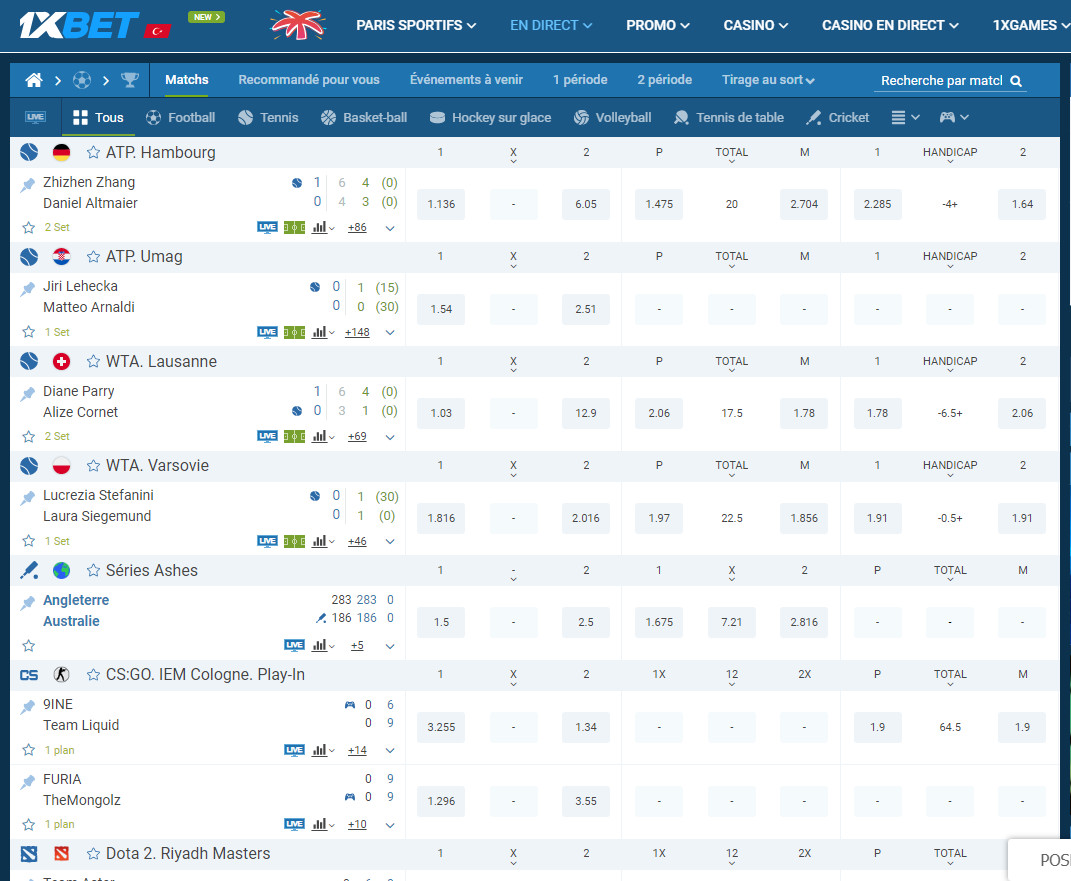1071x881 pixels.
Task: Click the tennis icon beside ATP. Hambourg
Action: coord(29,152)
